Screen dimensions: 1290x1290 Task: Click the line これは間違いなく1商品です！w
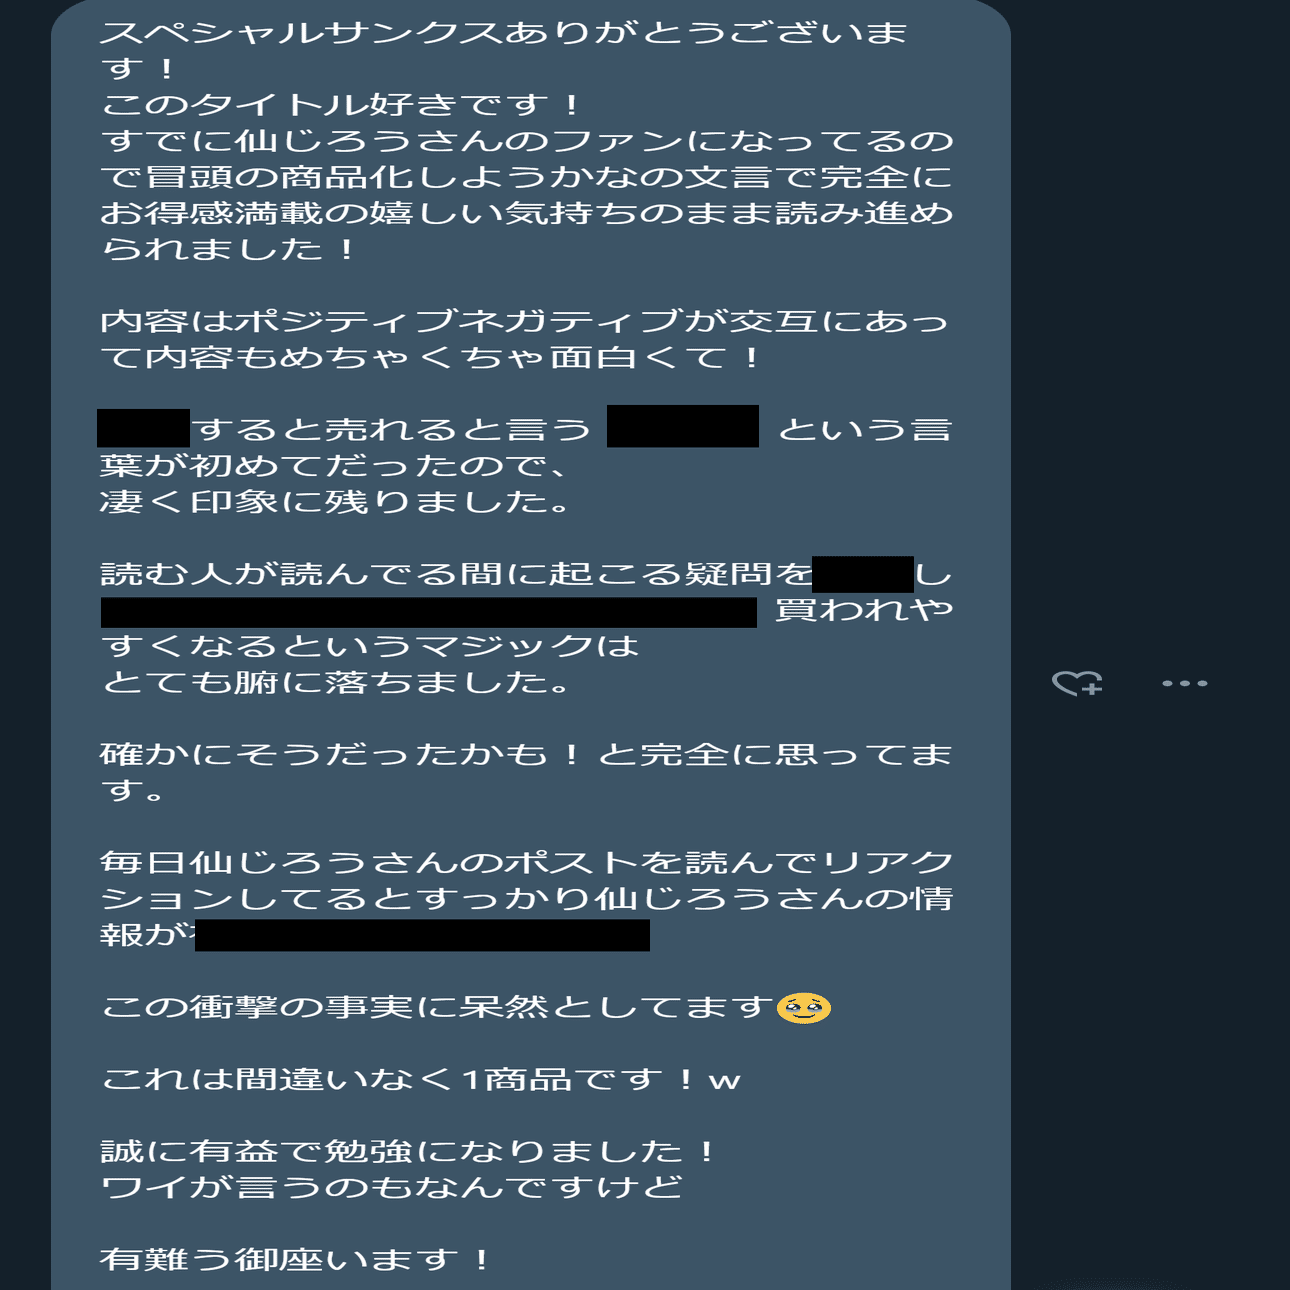tap(421, 1078)
